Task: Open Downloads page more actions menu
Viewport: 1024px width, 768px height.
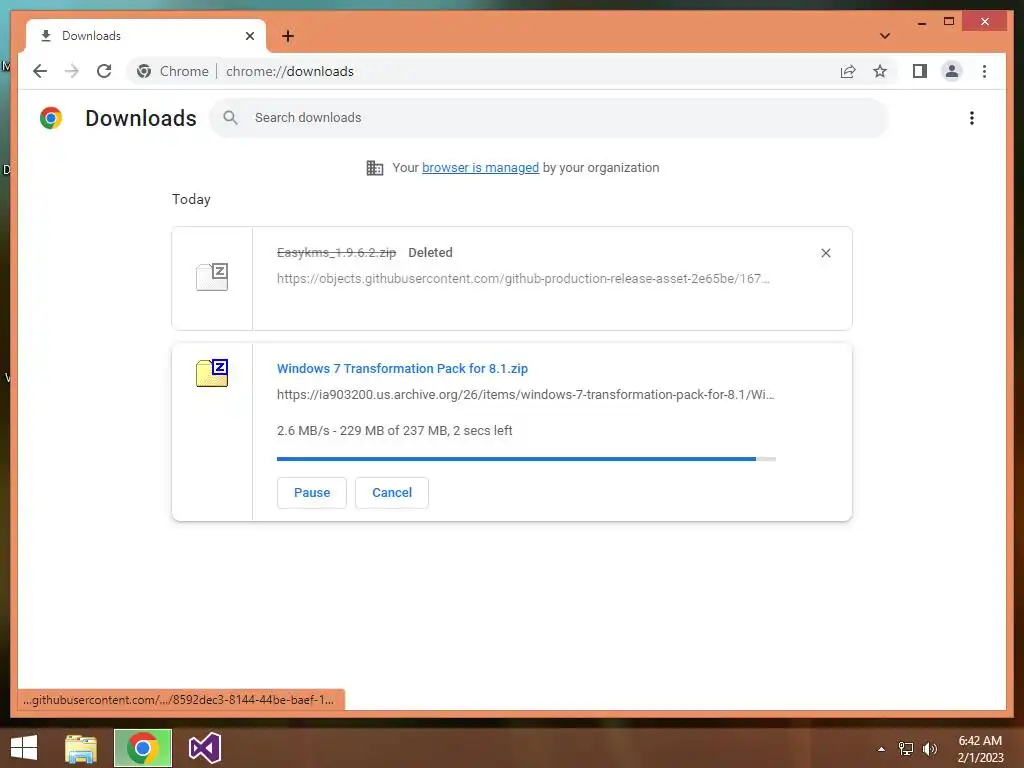Action: click(x=972, y=118)
